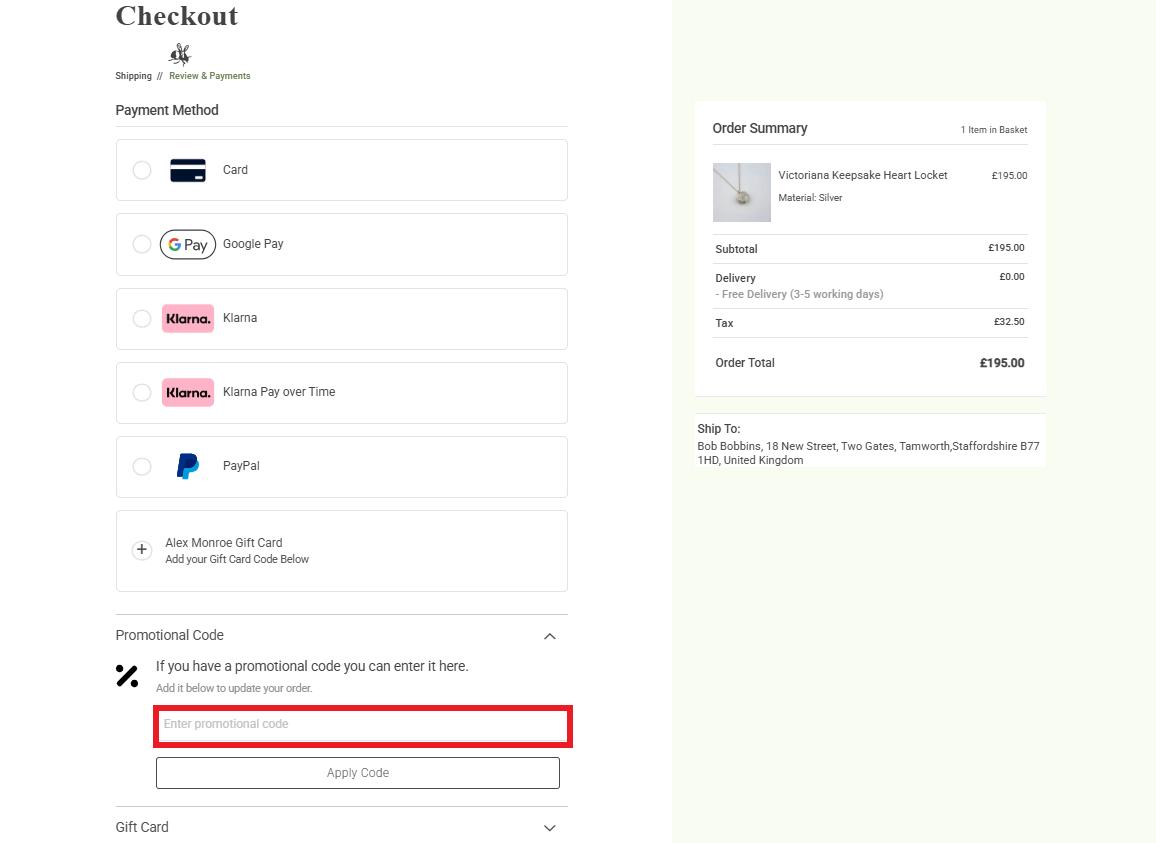Open Victoriana Keepsake Heart Locket product link
The height and width of the screenshot is (843, 1156).
[862, 175]
